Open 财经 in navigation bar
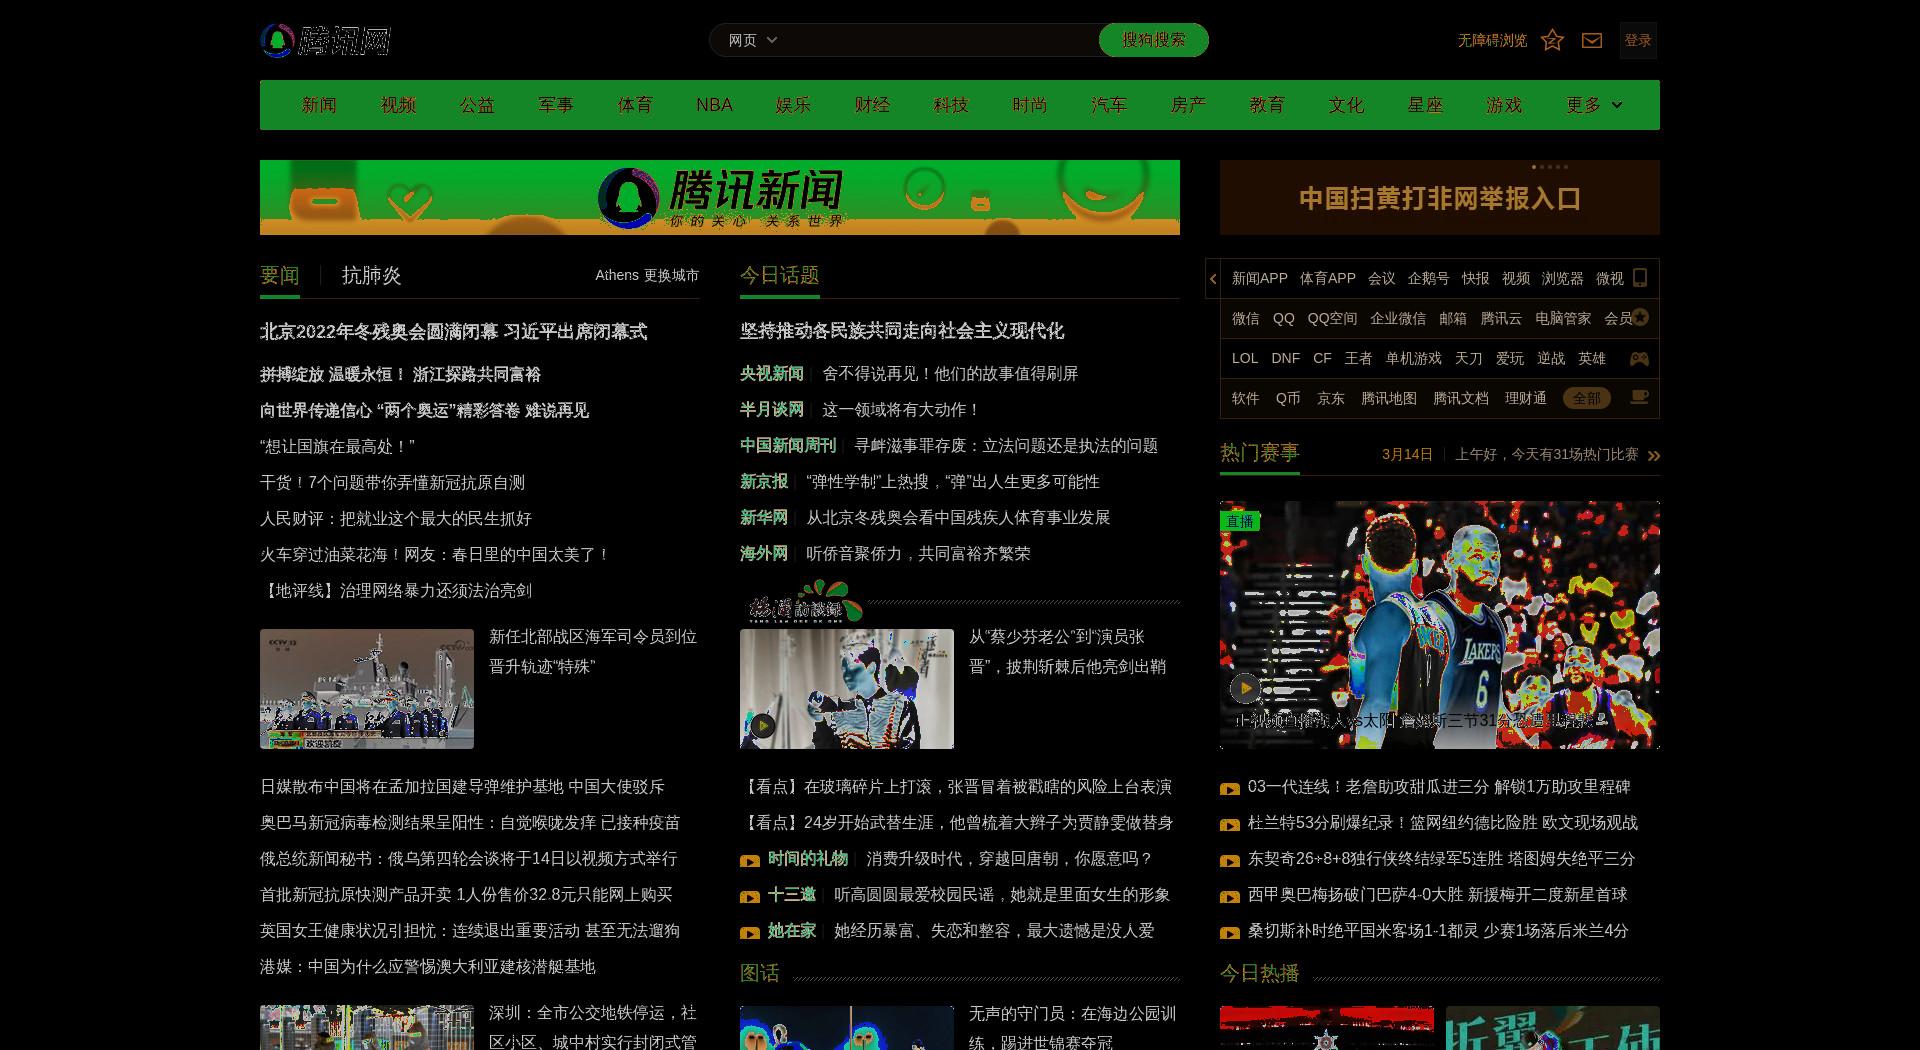 pos(872,105)
